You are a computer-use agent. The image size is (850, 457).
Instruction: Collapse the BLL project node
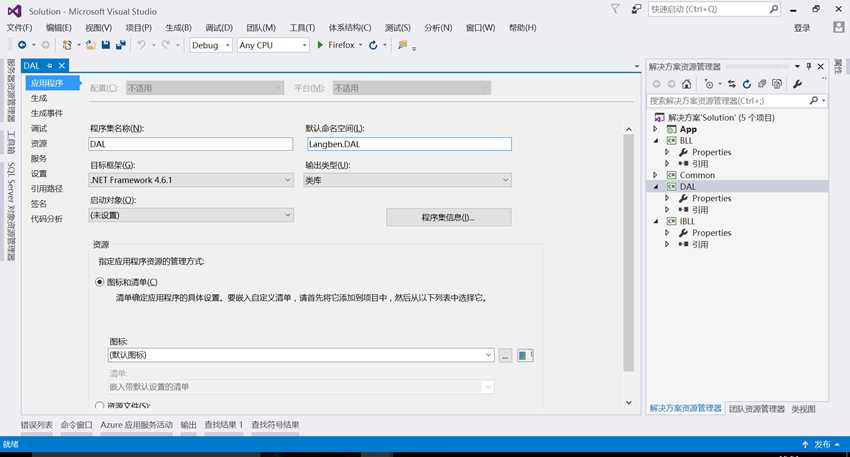tap(655, 140)
